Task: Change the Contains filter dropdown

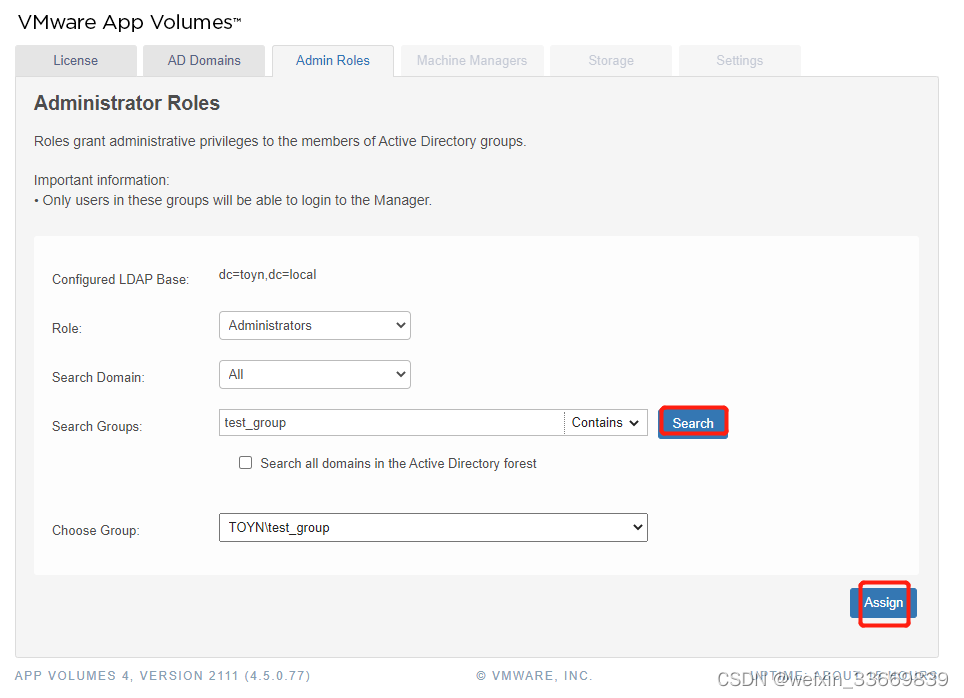Action: pos(606,423)
